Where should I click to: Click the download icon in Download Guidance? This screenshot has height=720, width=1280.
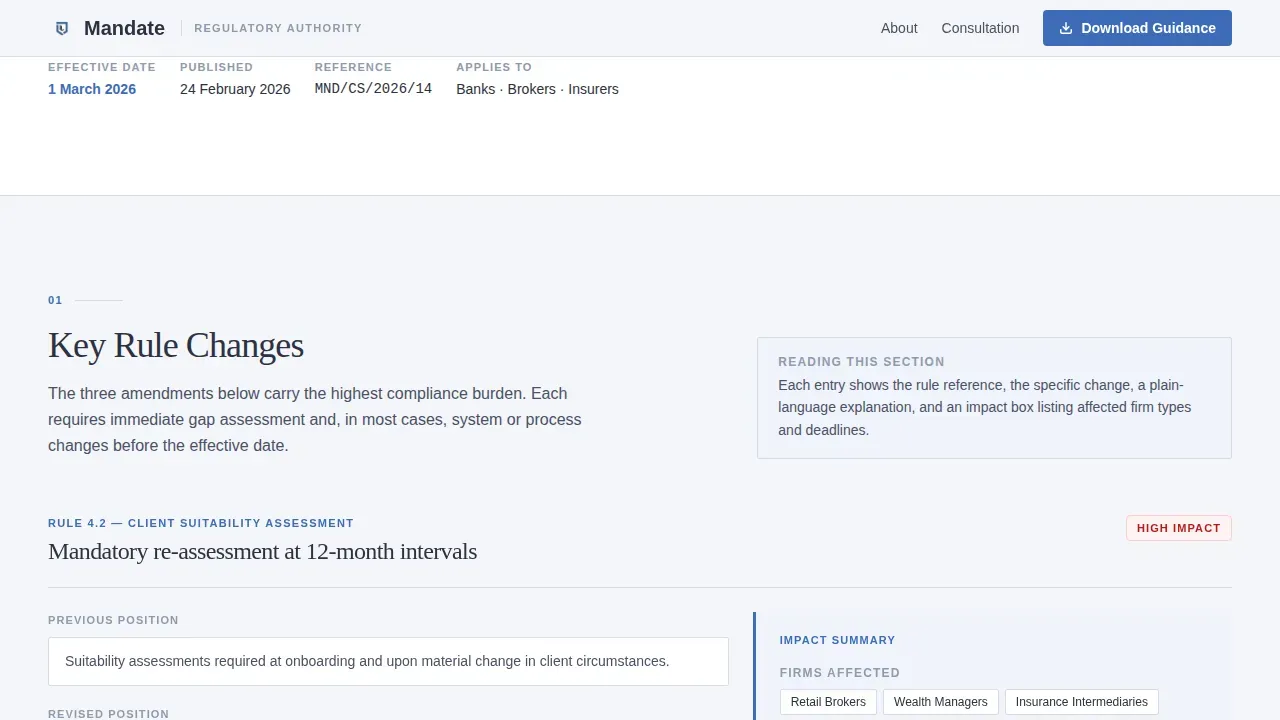click(x=1066, y=28)
